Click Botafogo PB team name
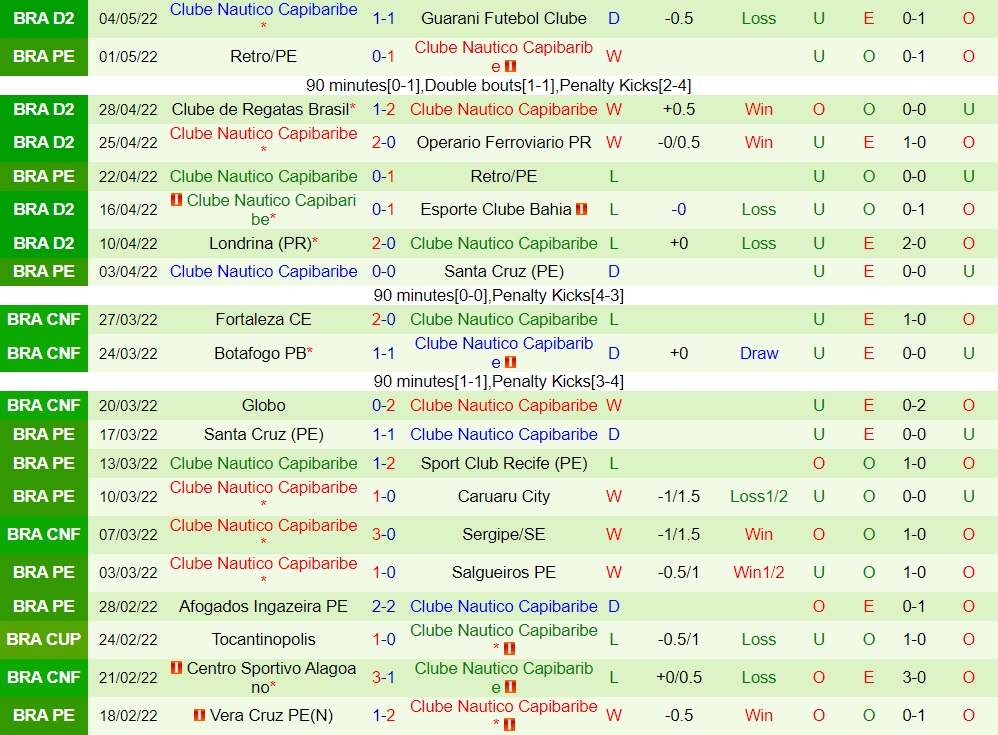This screenshot has width=998, height=735. click(260, 353)
